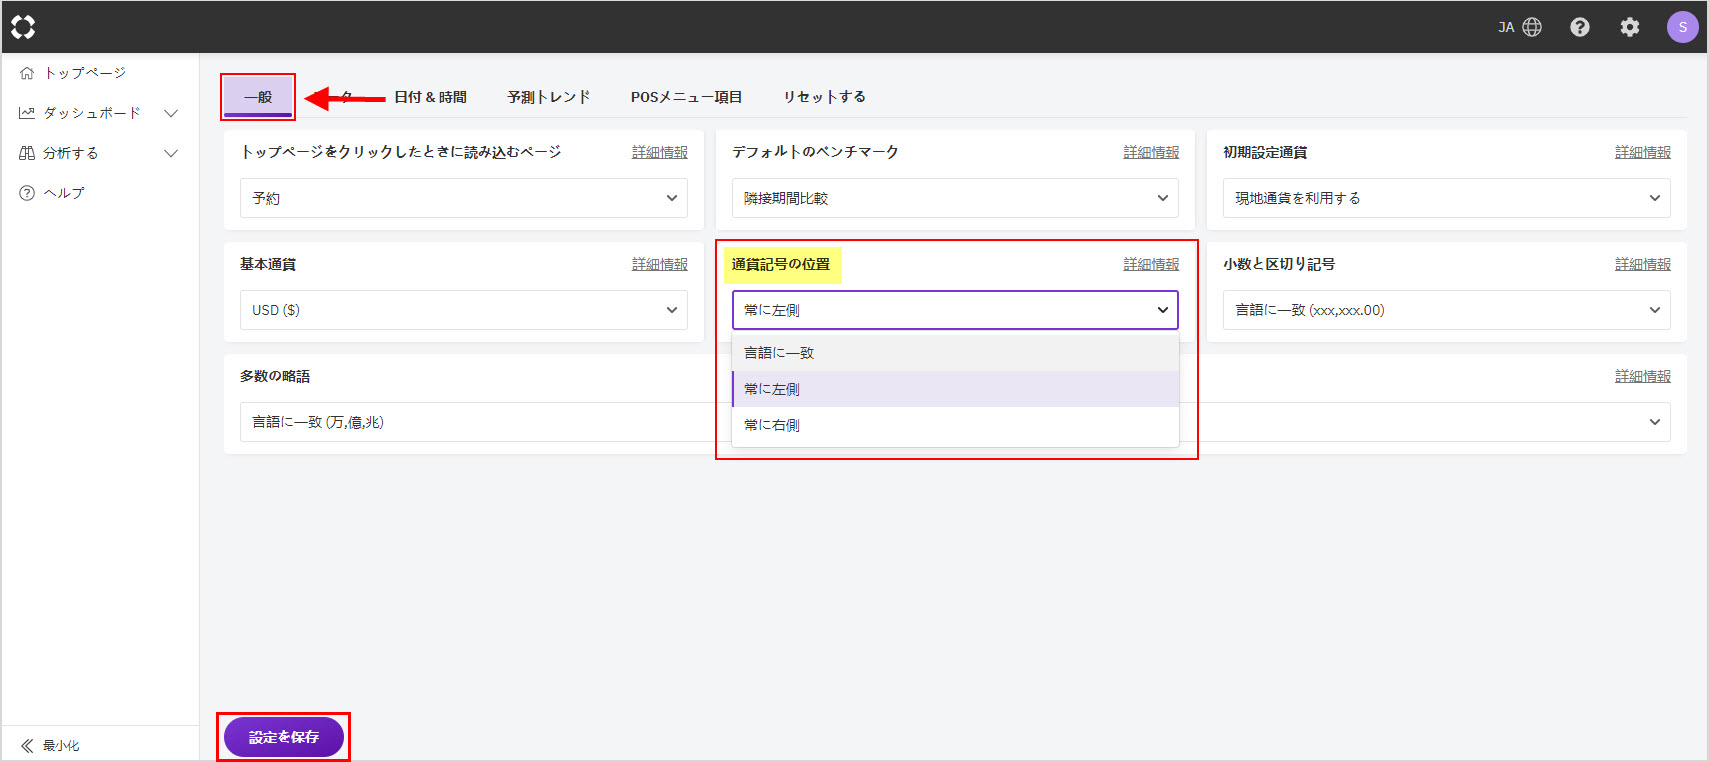
Task: Open the 隣接期間比較 benchmark dropdown
Action: 955,198
